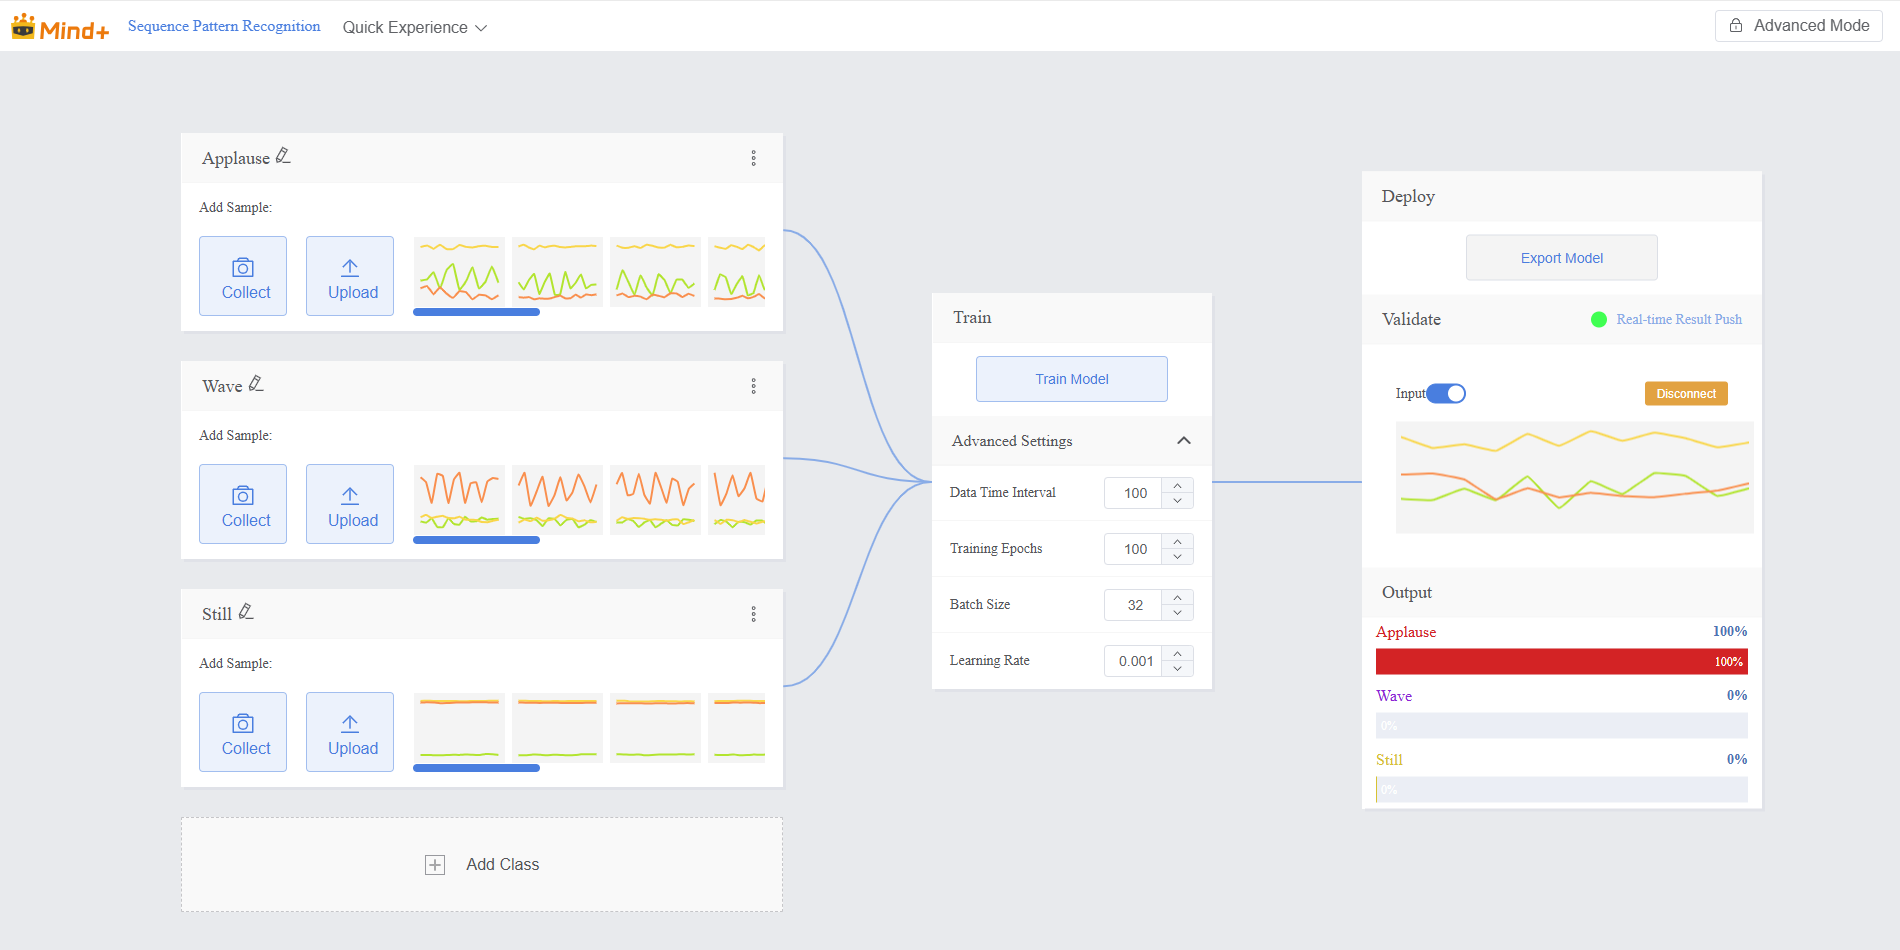Open the Still class three-dot menu
The height and width of the screenshot is (950, 1900).
[753, 614]
